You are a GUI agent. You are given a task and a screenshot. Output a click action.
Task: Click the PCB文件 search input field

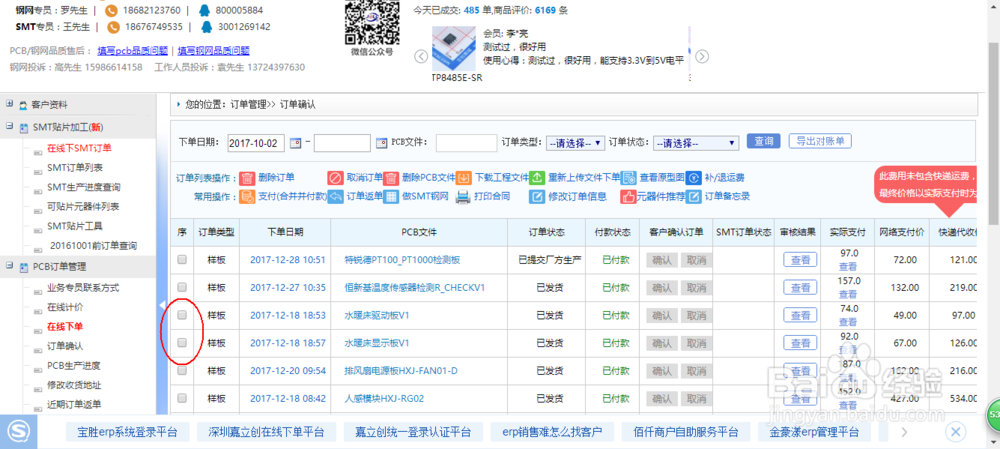(466, 143)
